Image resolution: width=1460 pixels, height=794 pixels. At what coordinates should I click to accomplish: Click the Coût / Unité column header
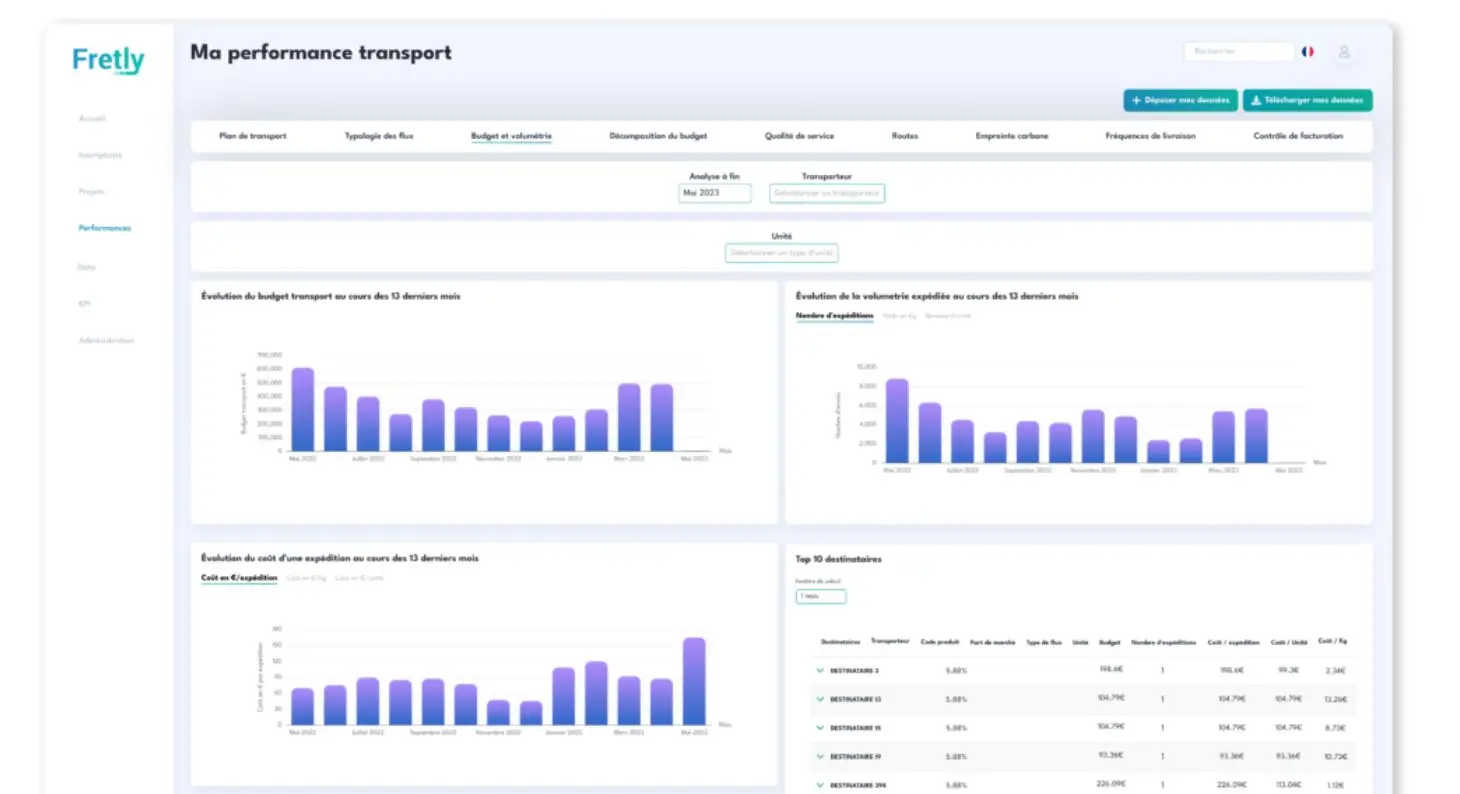1289,642
